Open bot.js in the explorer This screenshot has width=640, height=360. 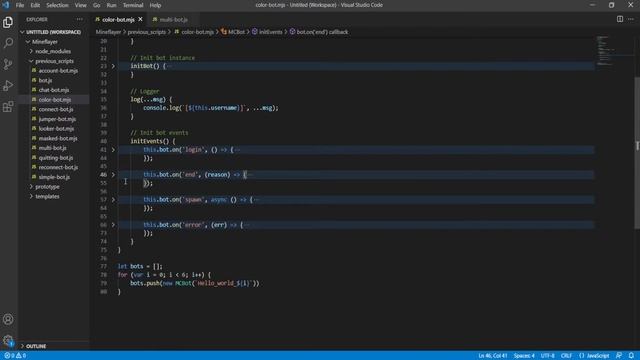click(45, 80)
